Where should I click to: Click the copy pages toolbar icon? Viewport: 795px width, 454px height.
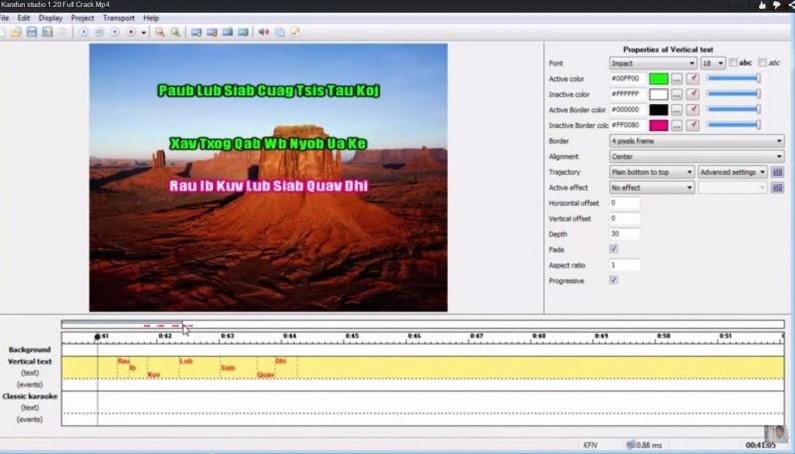[x=280, y=32]
